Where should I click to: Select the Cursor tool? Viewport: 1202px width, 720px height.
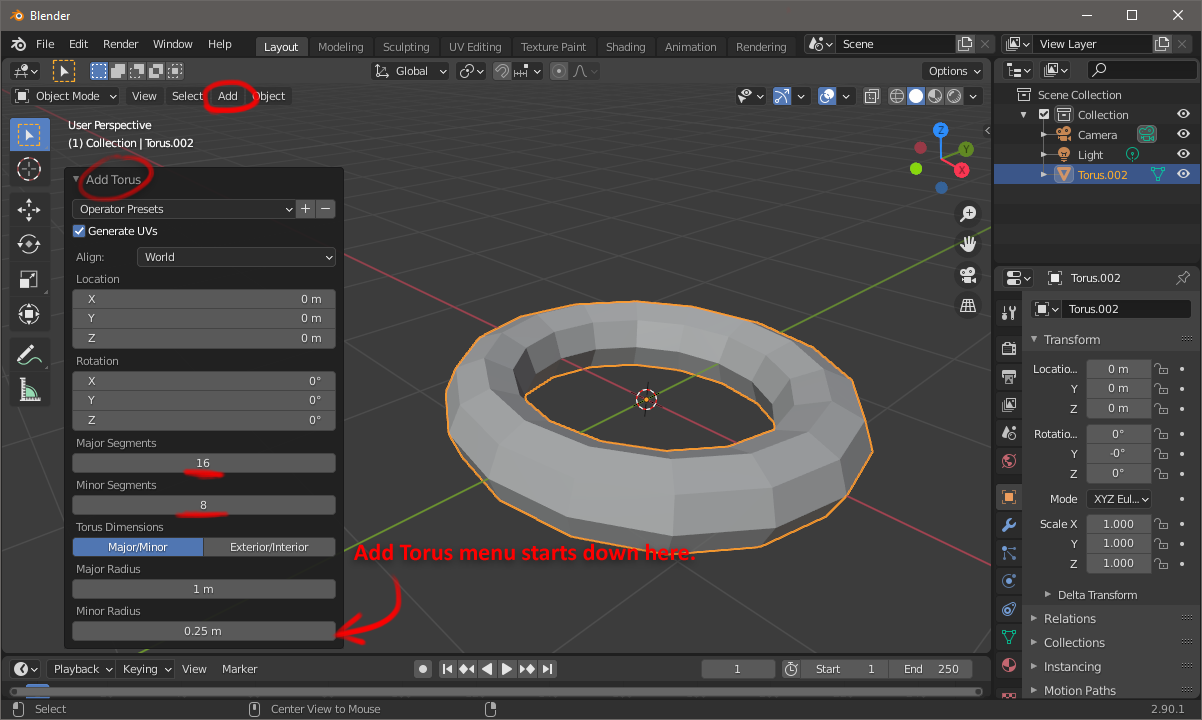point(29,169)
